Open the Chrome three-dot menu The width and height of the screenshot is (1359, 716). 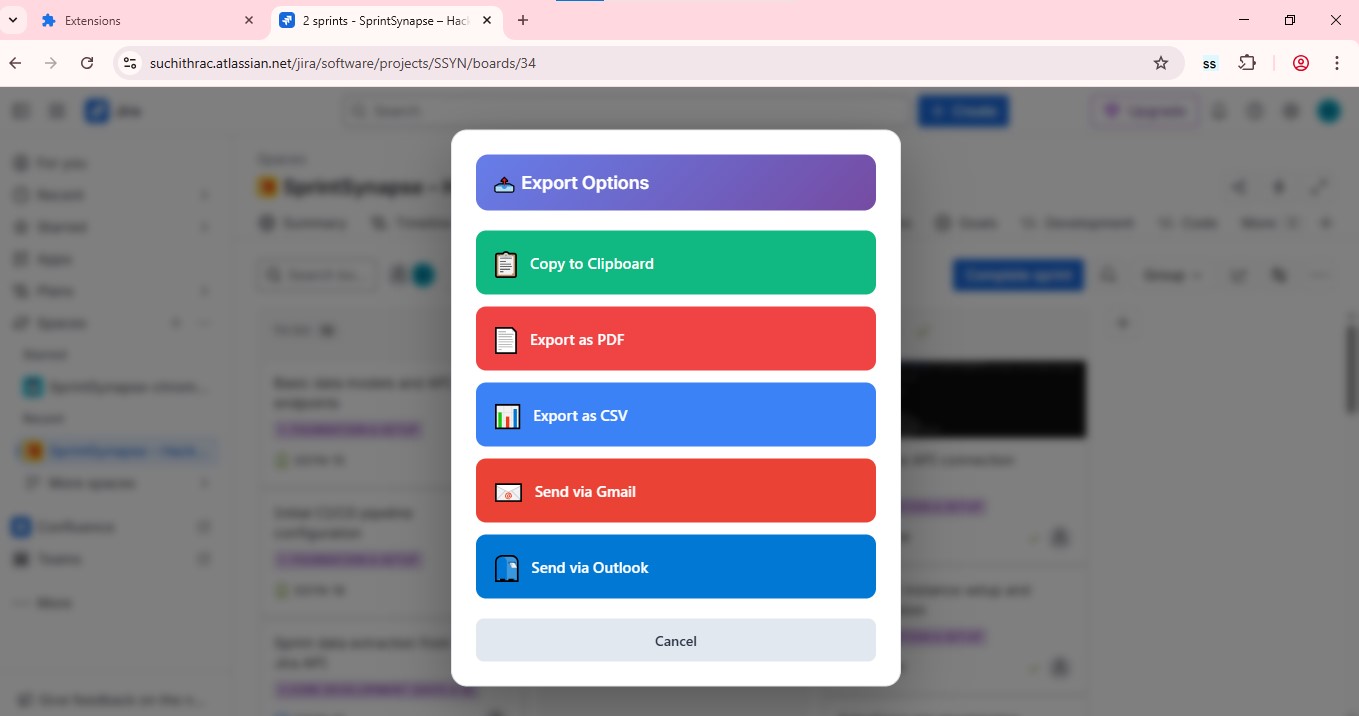click(1337, 63)
